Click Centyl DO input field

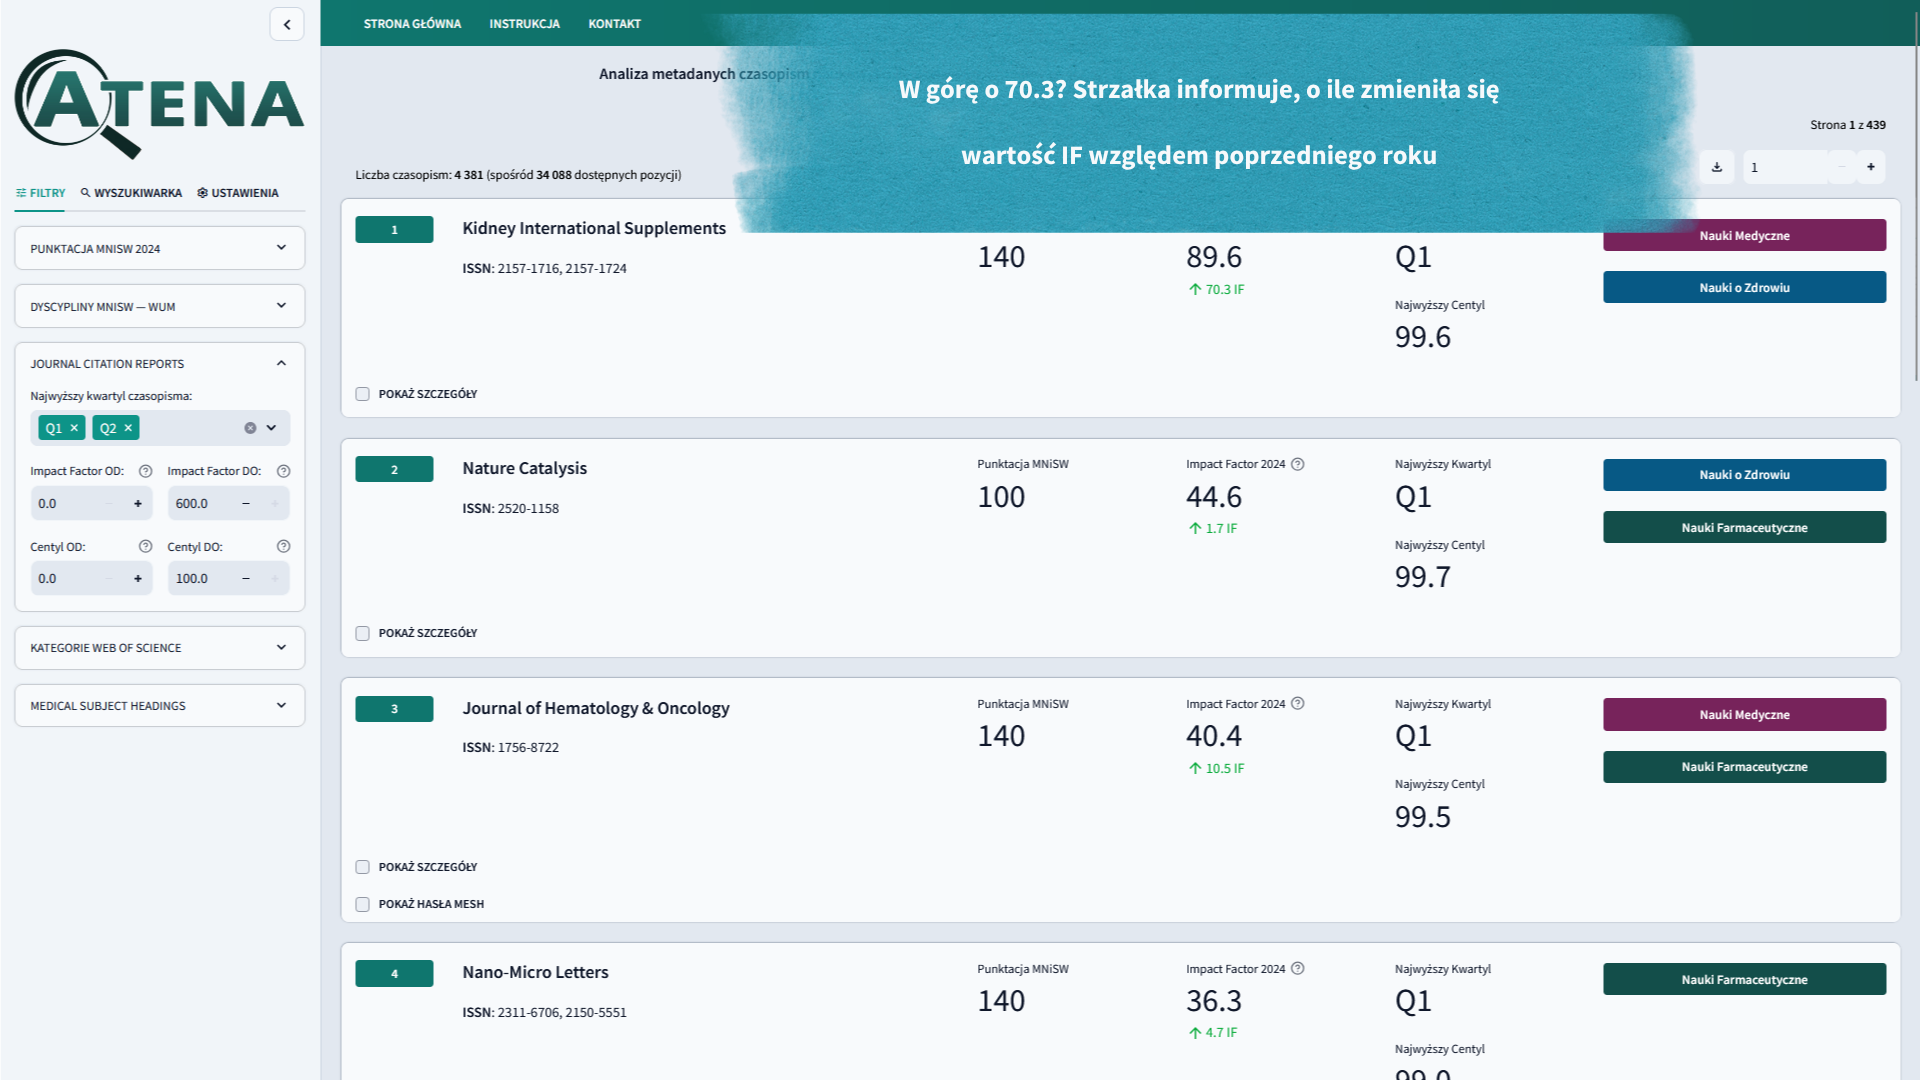202,578
